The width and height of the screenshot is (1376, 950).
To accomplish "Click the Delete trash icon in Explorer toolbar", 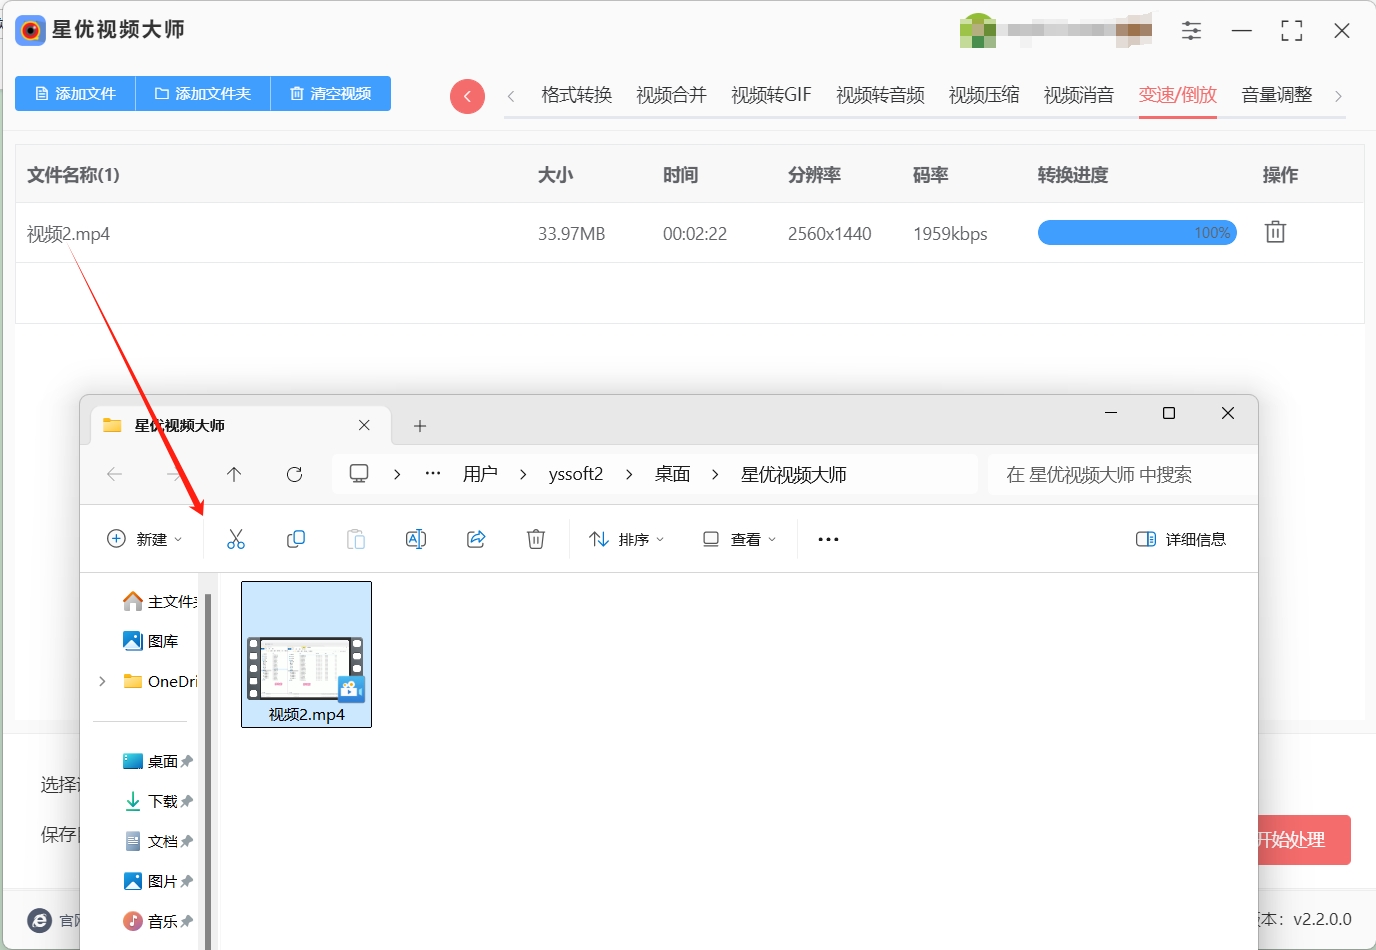I will pyautogui.click(x=536, y=539).
